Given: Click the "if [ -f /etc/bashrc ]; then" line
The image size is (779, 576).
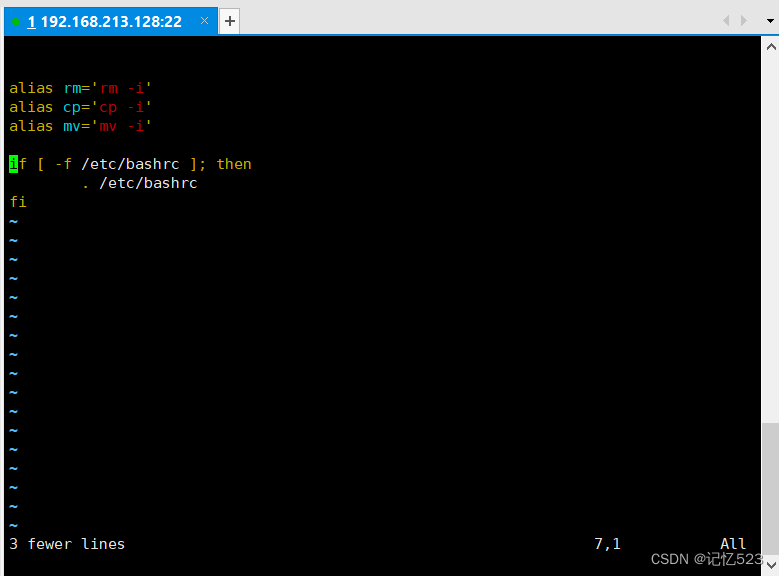Looking at the screenshot, I should (130, 164).
